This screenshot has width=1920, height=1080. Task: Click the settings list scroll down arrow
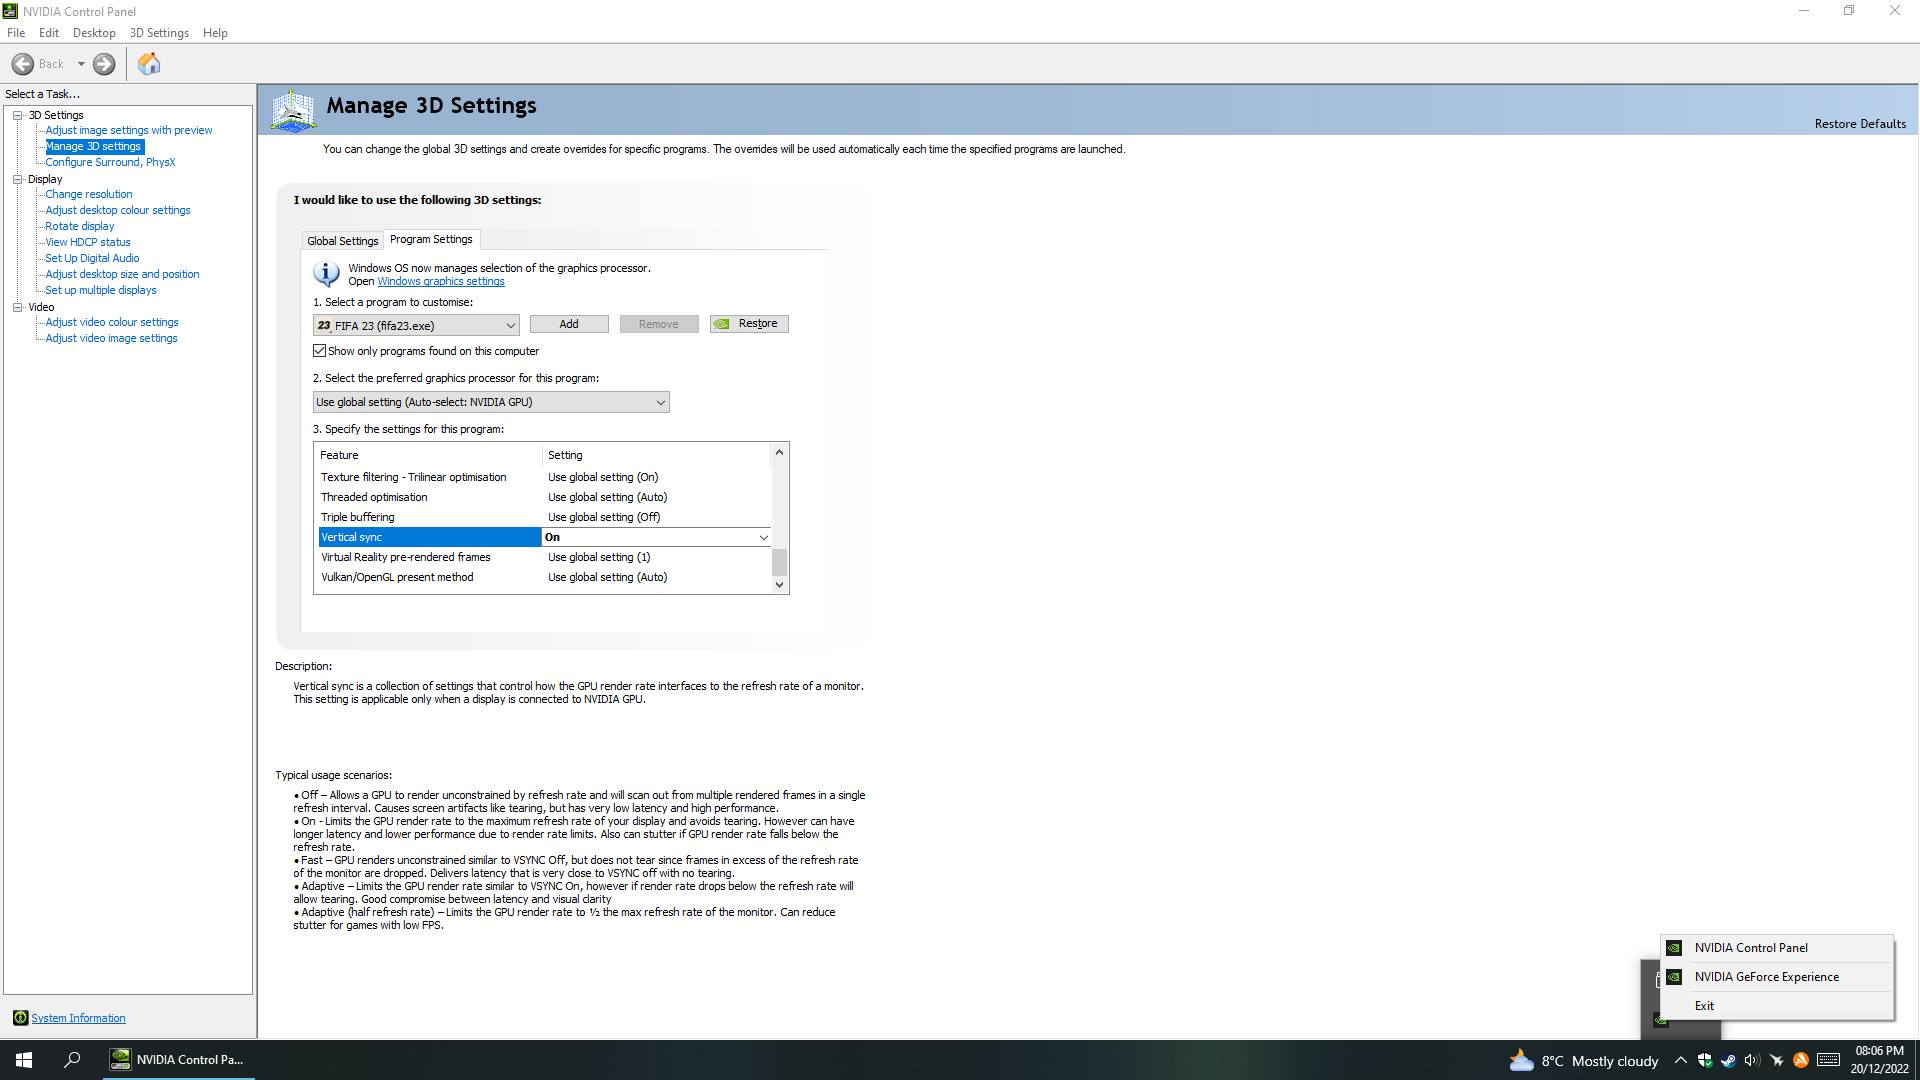coord(779,585)
